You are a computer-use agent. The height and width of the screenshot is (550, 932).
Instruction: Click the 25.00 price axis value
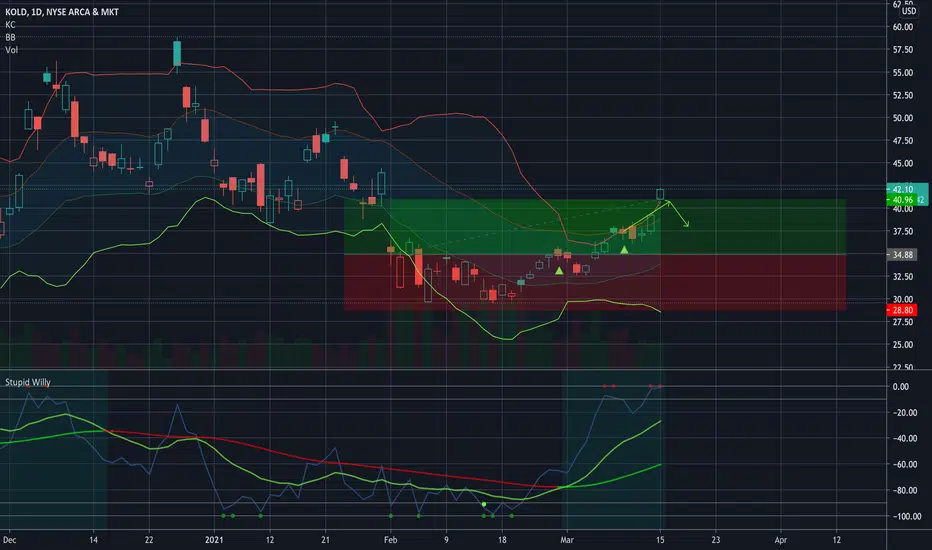click(902, 345)
